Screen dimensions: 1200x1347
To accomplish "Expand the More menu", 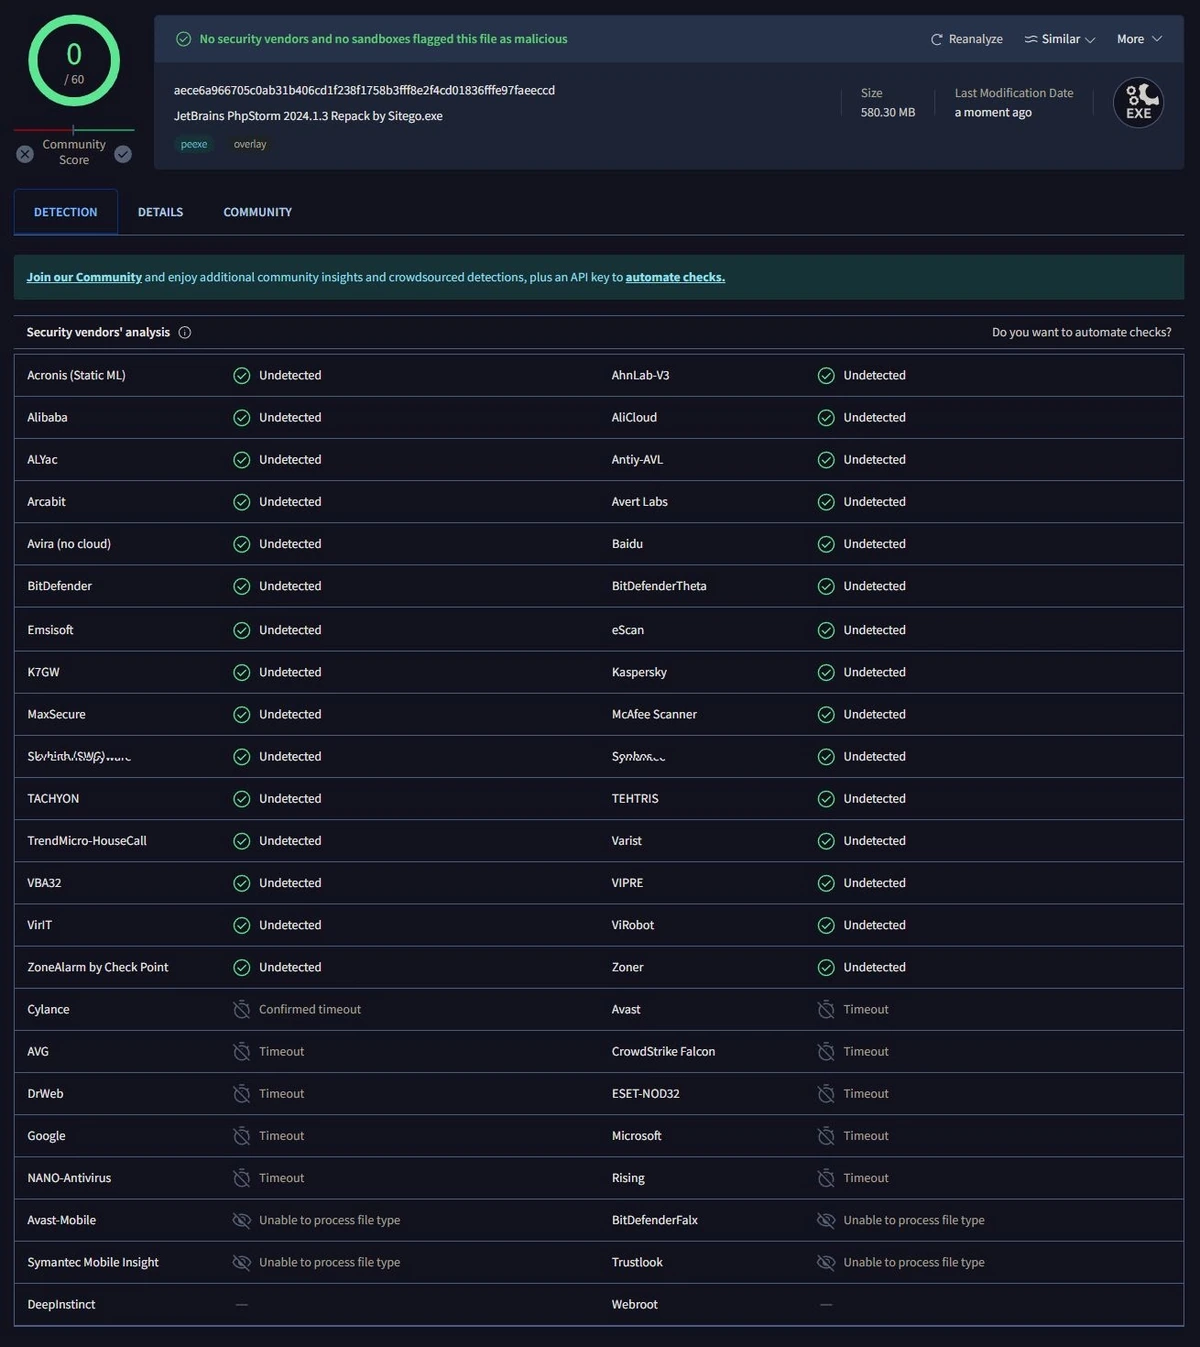I will (x=1139, y=39).
